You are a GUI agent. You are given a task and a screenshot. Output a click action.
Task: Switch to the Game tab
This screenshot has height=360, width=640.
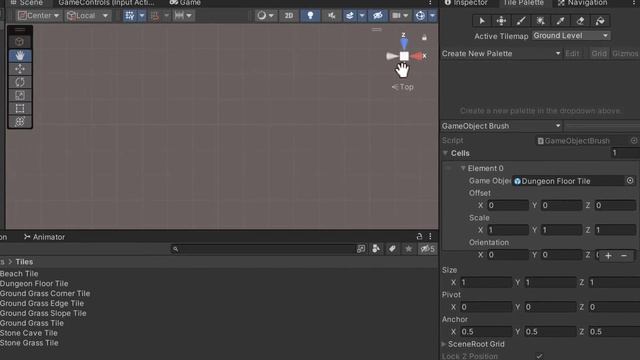tap(185, 2)
